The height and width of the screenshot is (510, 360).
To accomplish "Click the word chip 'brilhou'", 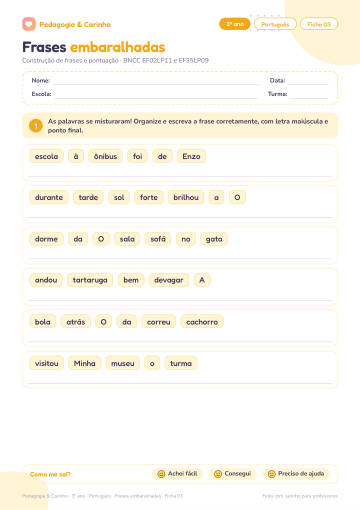I will click(186, 197).
